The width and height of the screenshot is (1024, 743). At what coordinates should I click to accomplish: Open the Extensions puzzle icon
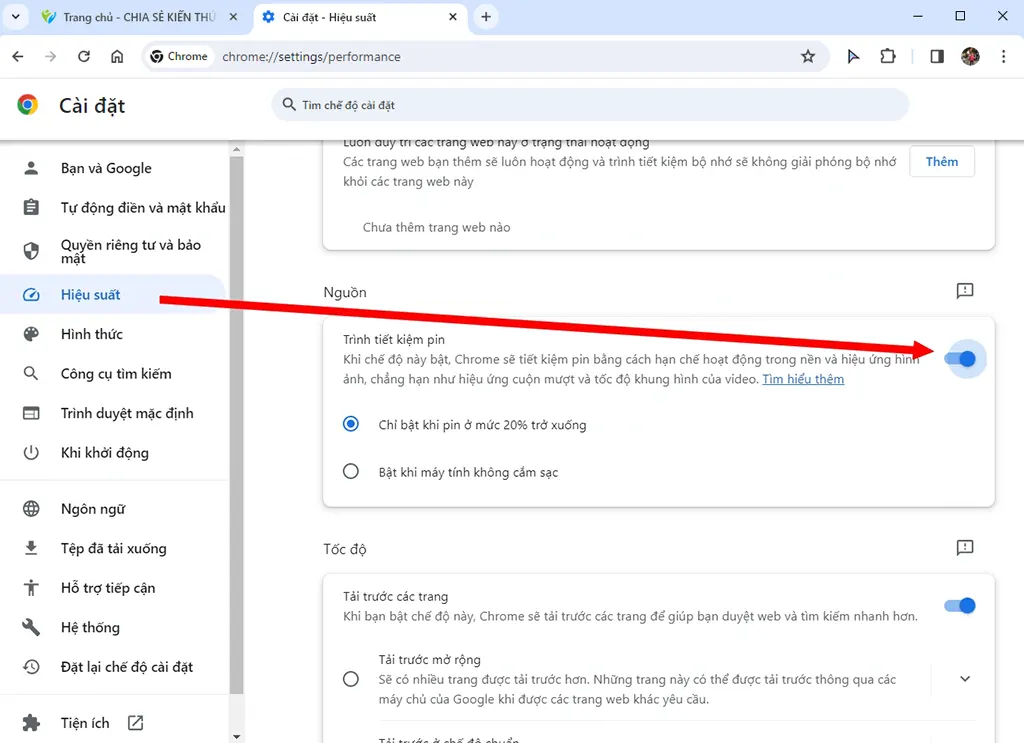point(888,57)
